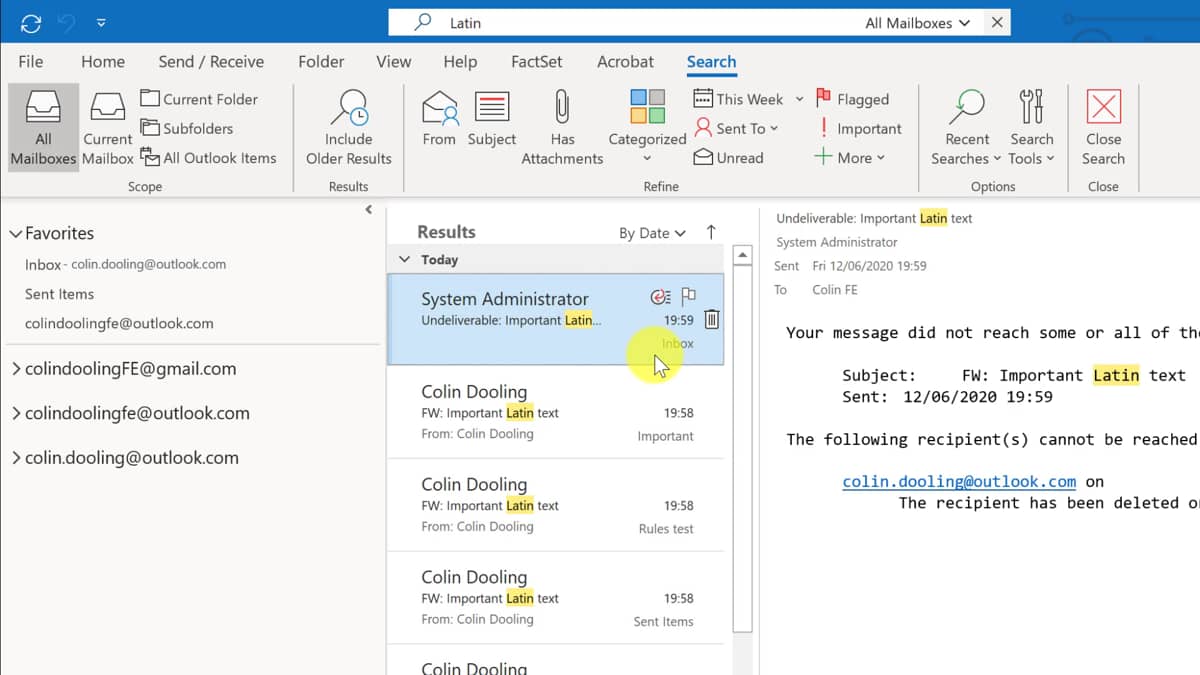Refine search by Subject

click(x=492, y=119)
